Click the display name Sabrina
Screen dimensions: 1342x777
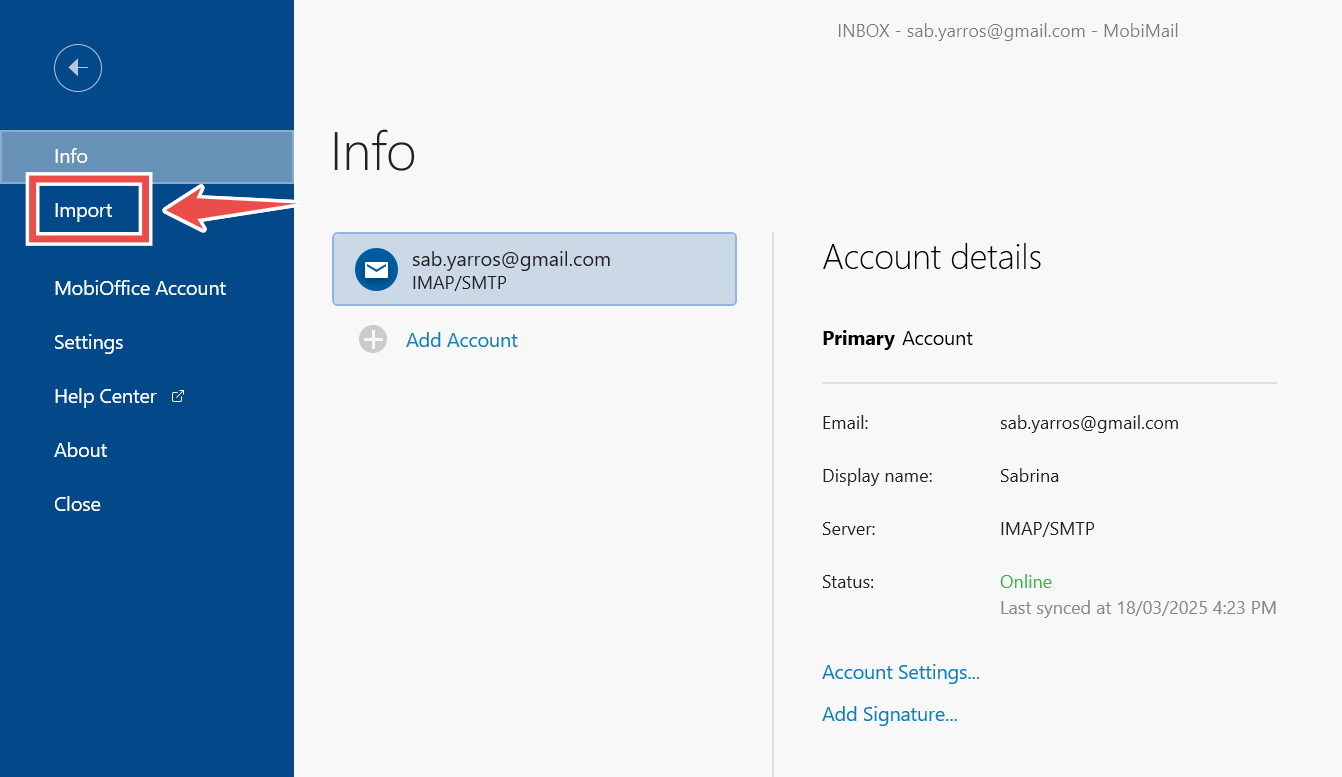[x=1029, y=476]
